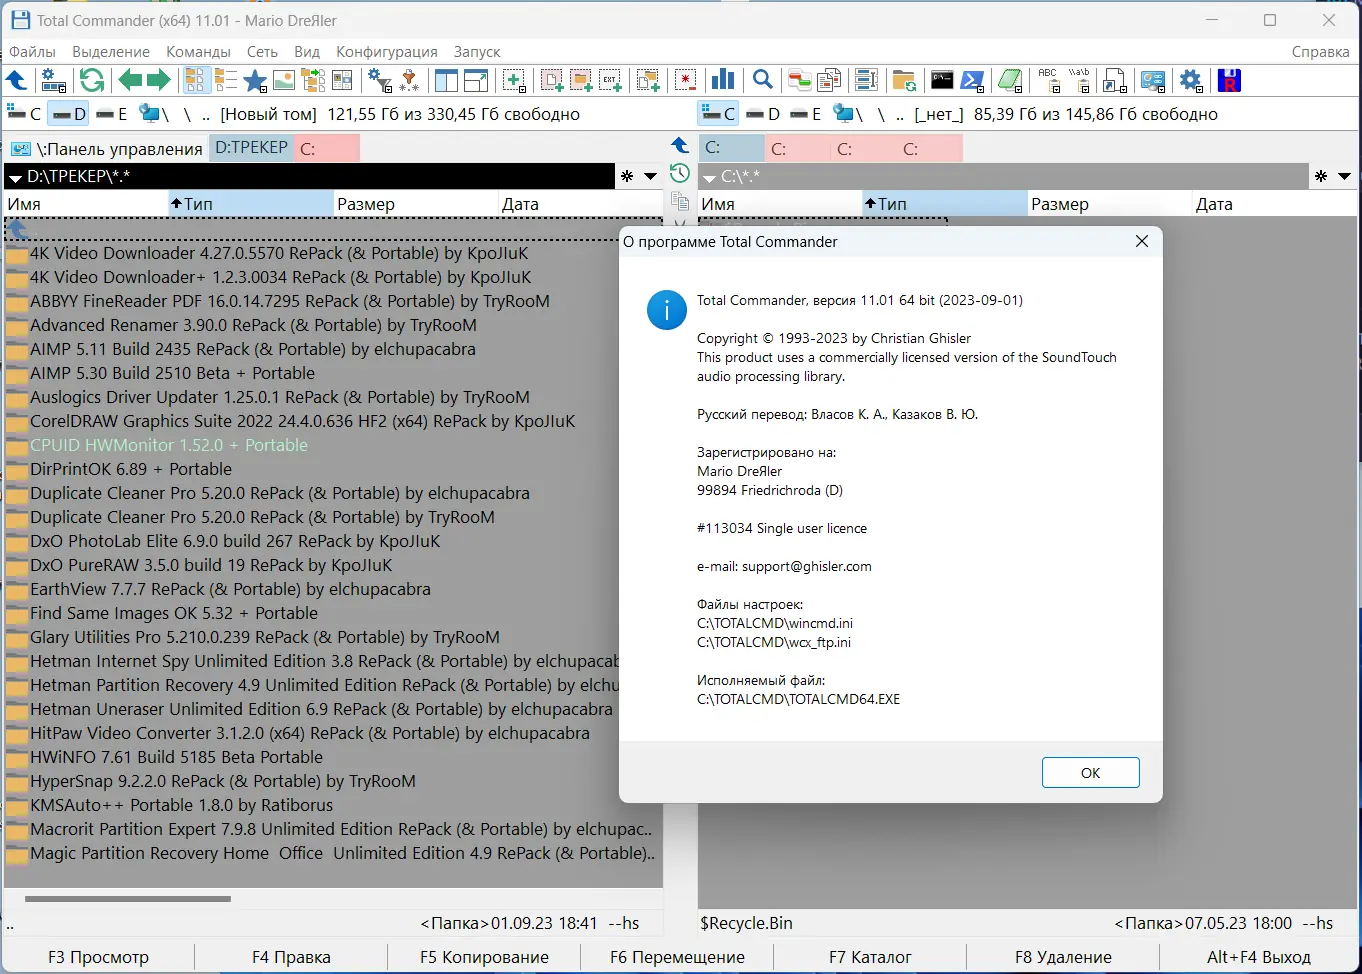Open the favorites star icon
This screenshot has width=1362, height=974.
[x=255, y=80]
